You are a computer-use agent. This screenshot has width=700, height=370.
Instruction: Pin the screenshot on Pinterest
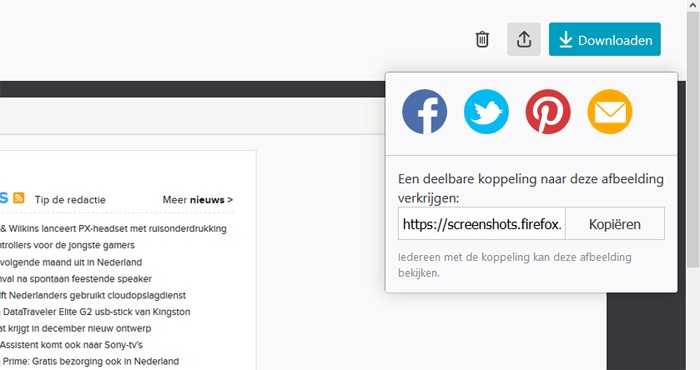[548, 112]
